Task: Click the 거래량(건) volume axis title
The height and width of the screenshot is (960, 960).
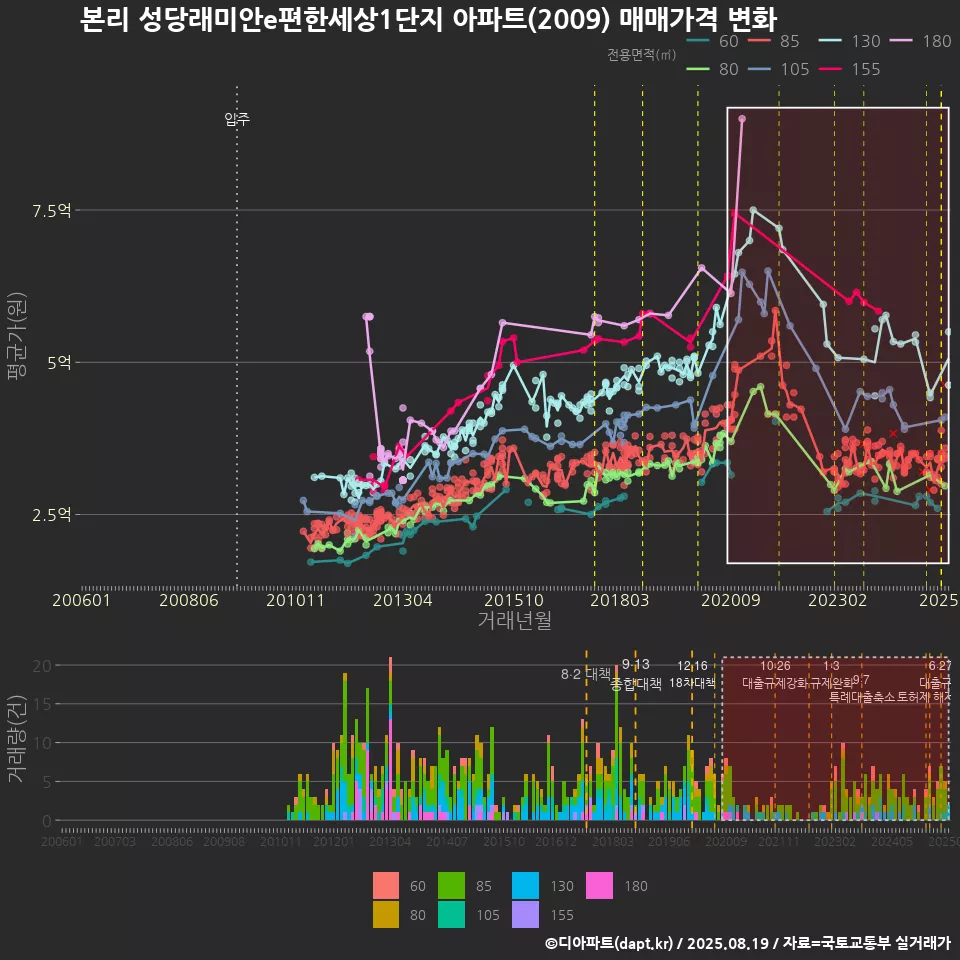Action: tap(17, 738)
